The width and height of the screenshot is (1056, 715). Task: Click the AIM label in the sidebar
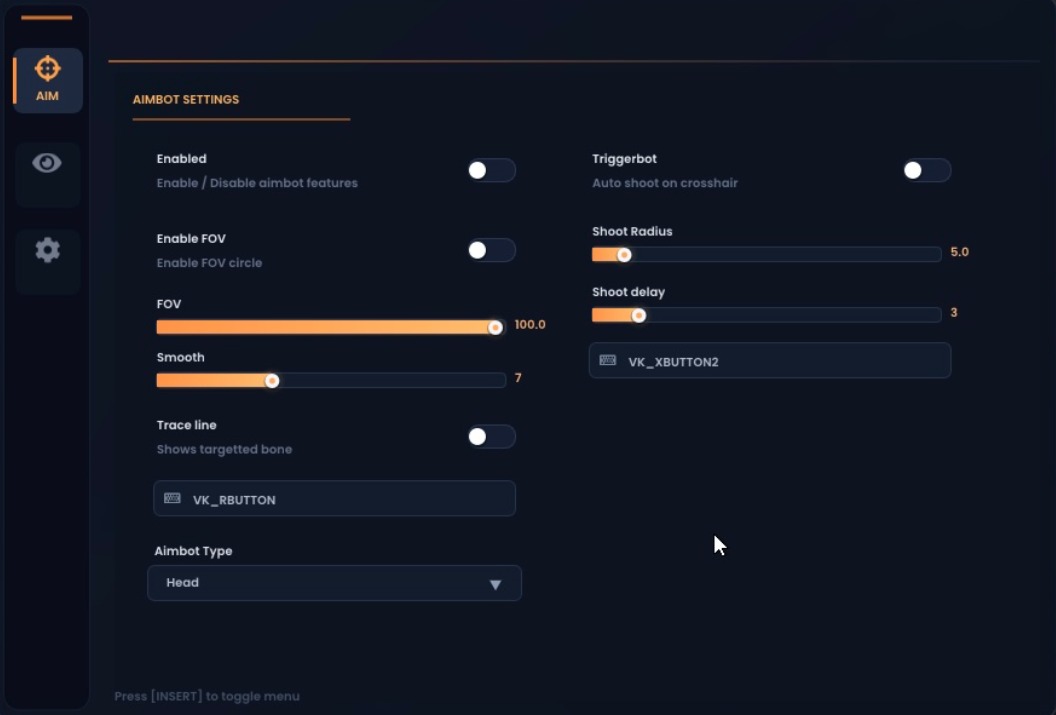click(47, 96)
